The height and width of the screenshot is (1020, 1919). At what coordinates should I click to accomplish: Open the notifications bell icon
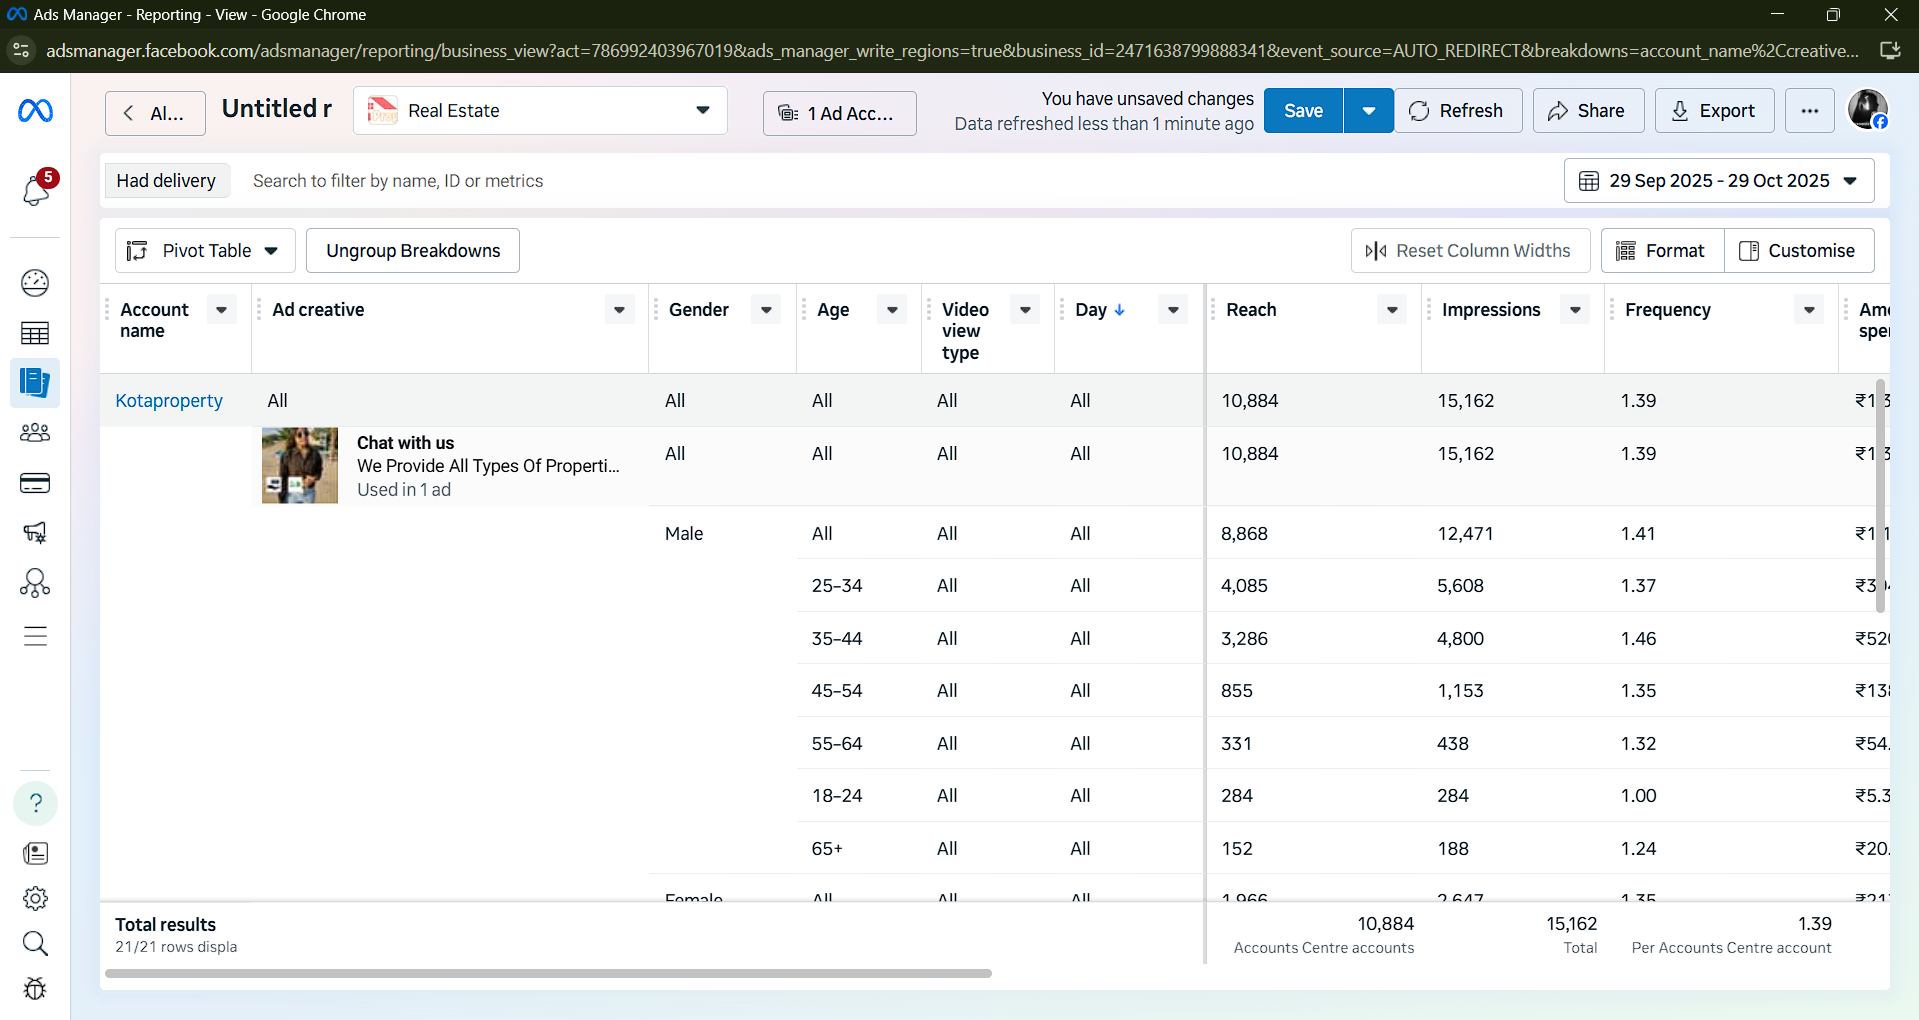pos(35,189)
